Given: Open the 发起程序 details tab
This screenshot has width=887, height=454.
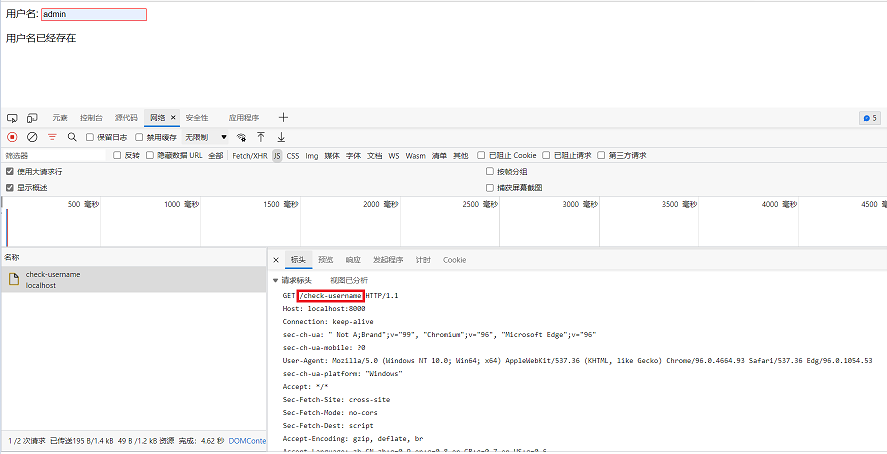Looking at the screenshot, I should 388,260.
